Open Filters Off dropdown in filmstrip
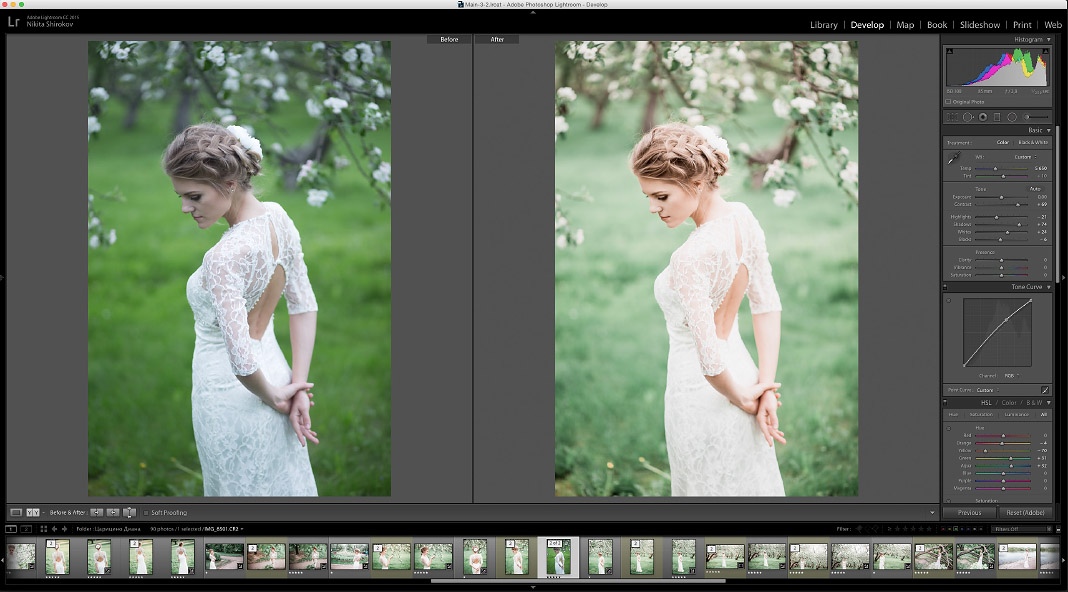This screenshot has height=592, width=1068. click(x=1020, y=529)
